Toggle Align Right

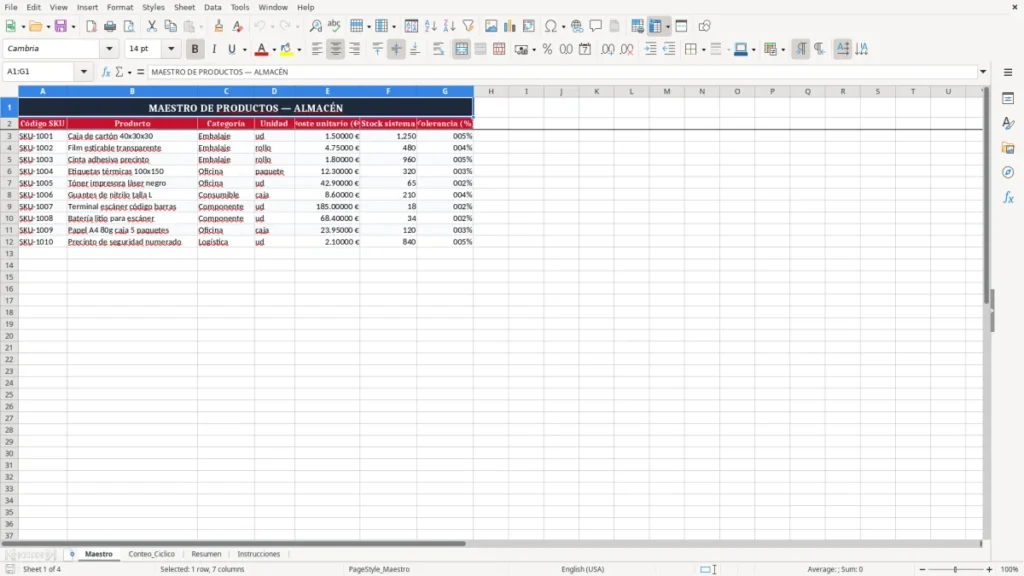[355, 49]
